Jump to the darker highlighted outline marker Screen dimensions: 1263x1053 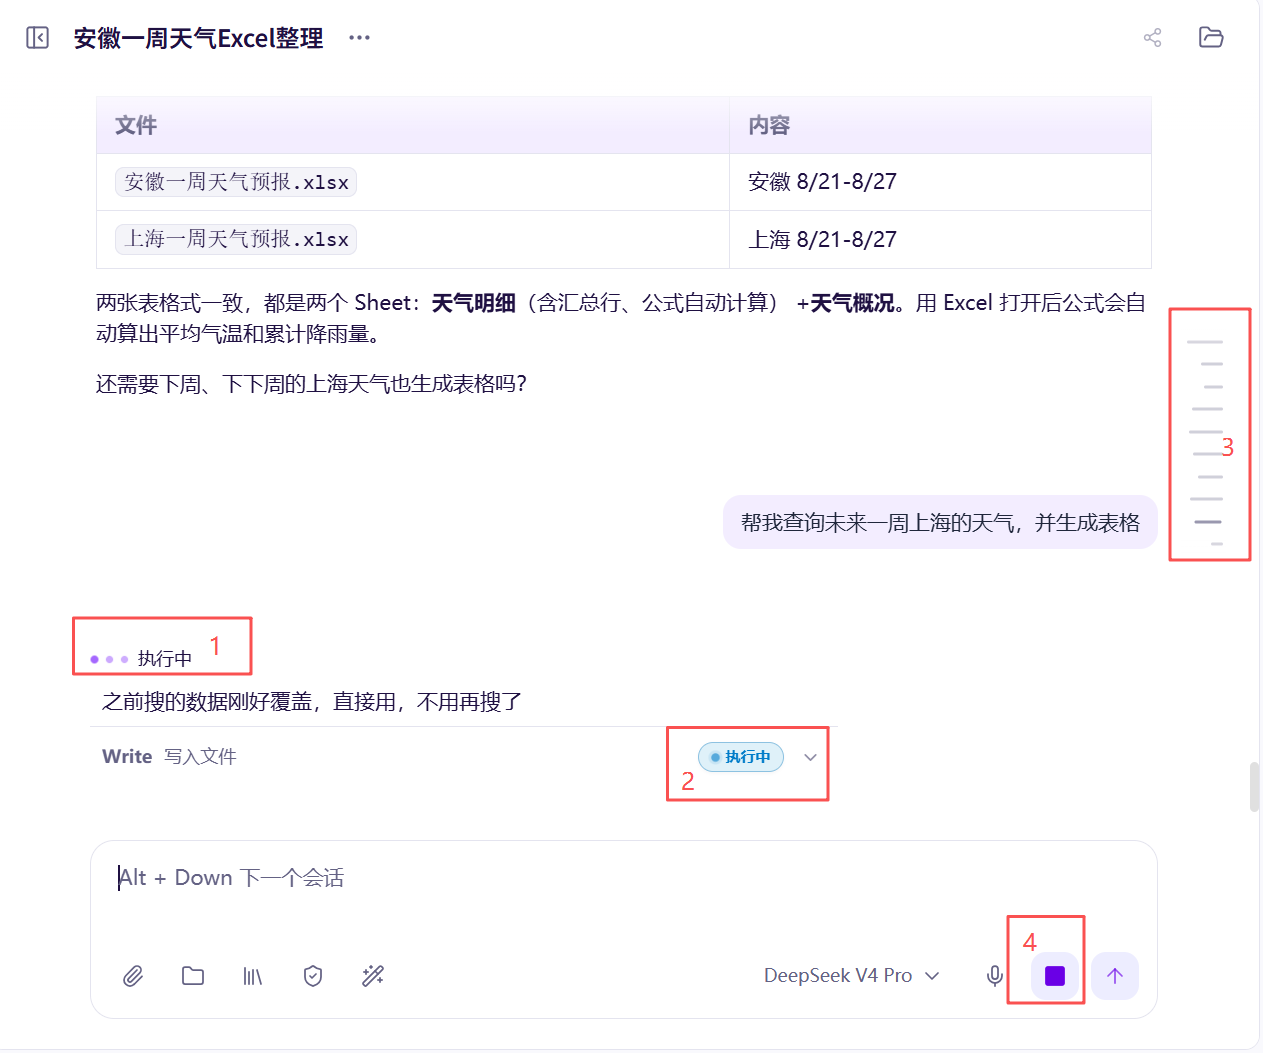pos(1208,522)
